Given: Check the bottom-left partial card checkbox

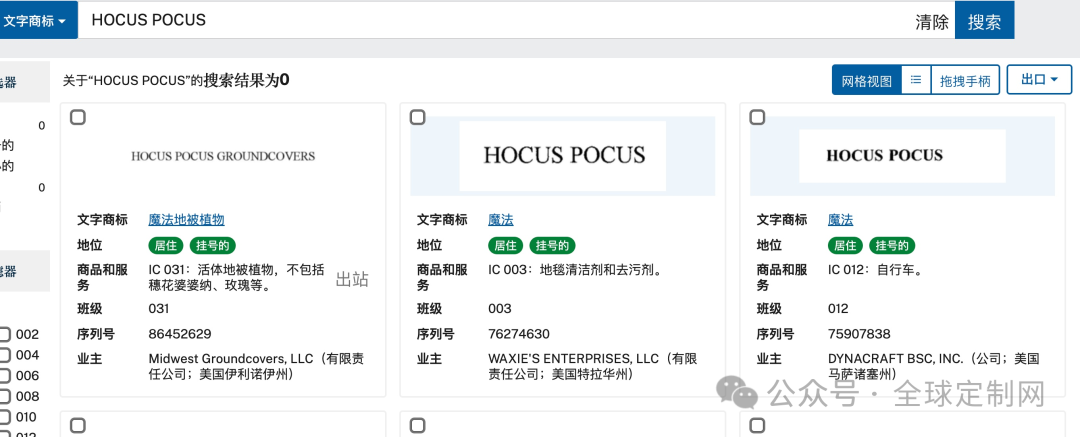Looking at the screenshot, I should pyautogui.click(x=78, y=425).
